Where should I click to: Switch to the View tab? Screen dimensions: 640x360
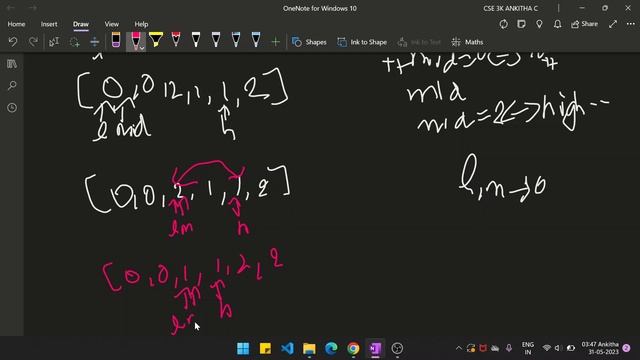pyautogui.click(x=111, y=24)
